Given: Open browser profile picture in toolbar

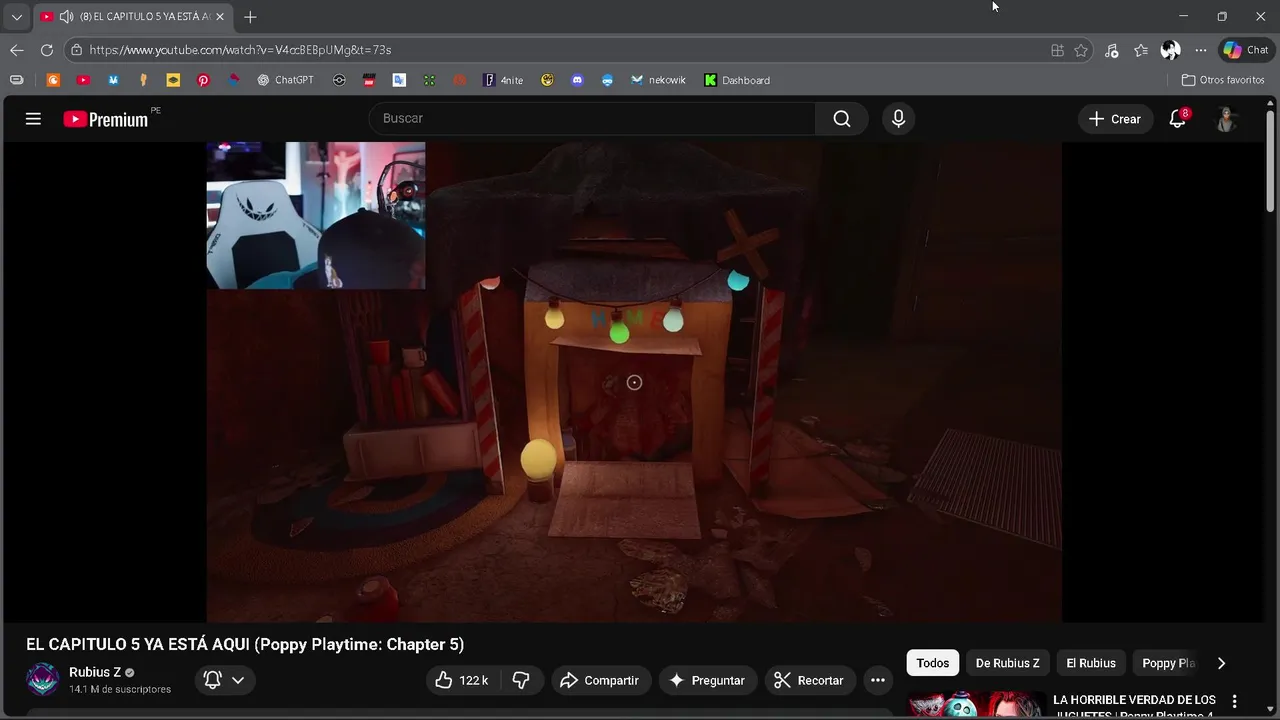Looking at the screenshot, I should click(1171, 50).
